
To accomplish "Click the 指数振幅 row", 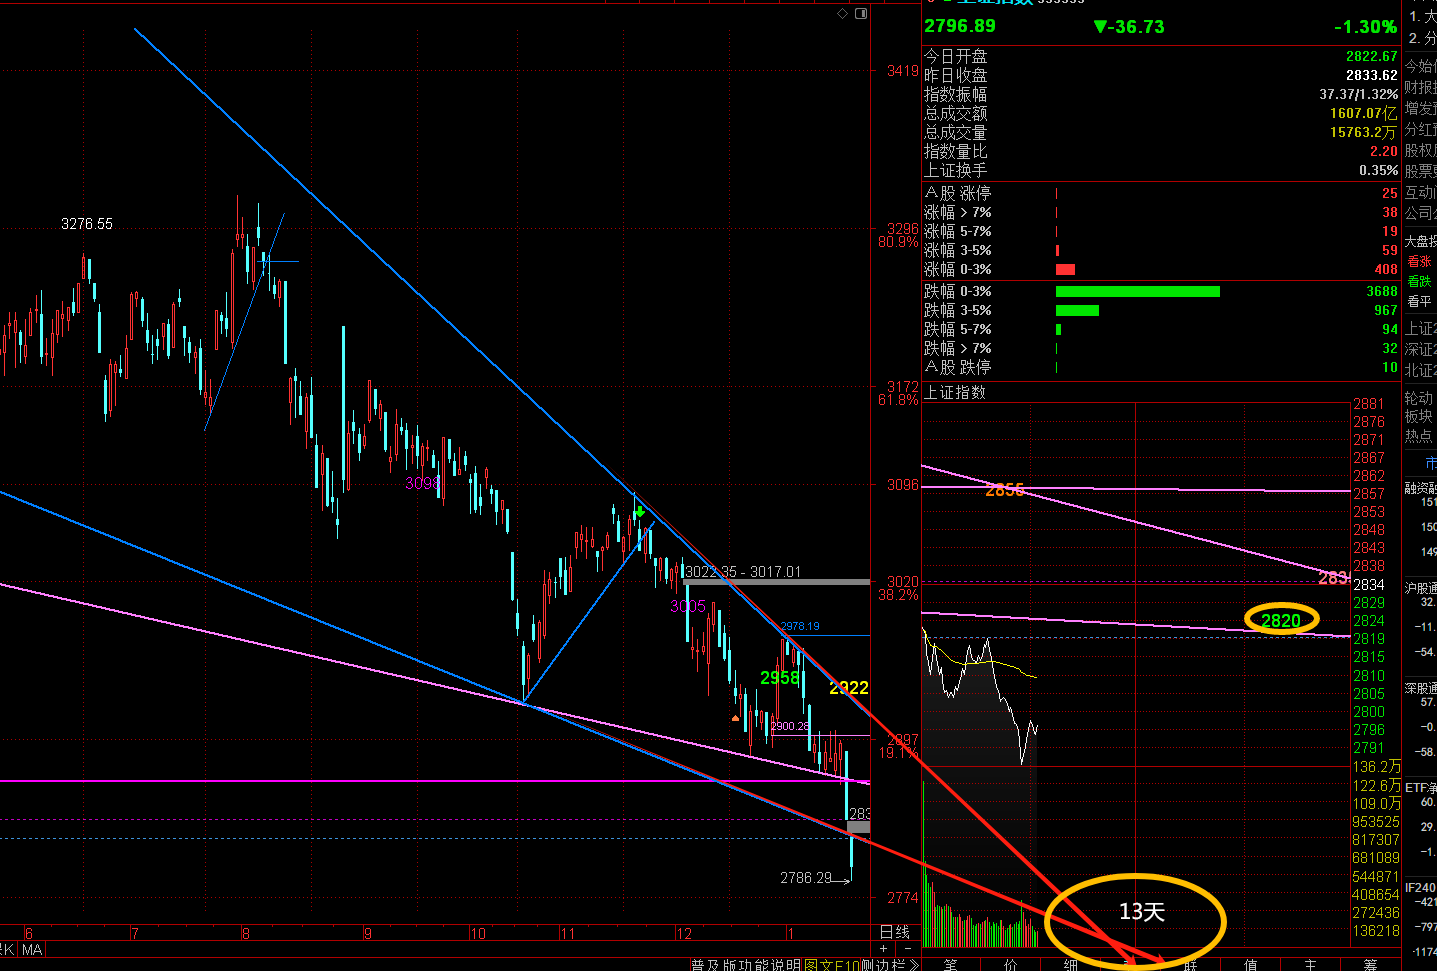I will (x=1161, y=94).
